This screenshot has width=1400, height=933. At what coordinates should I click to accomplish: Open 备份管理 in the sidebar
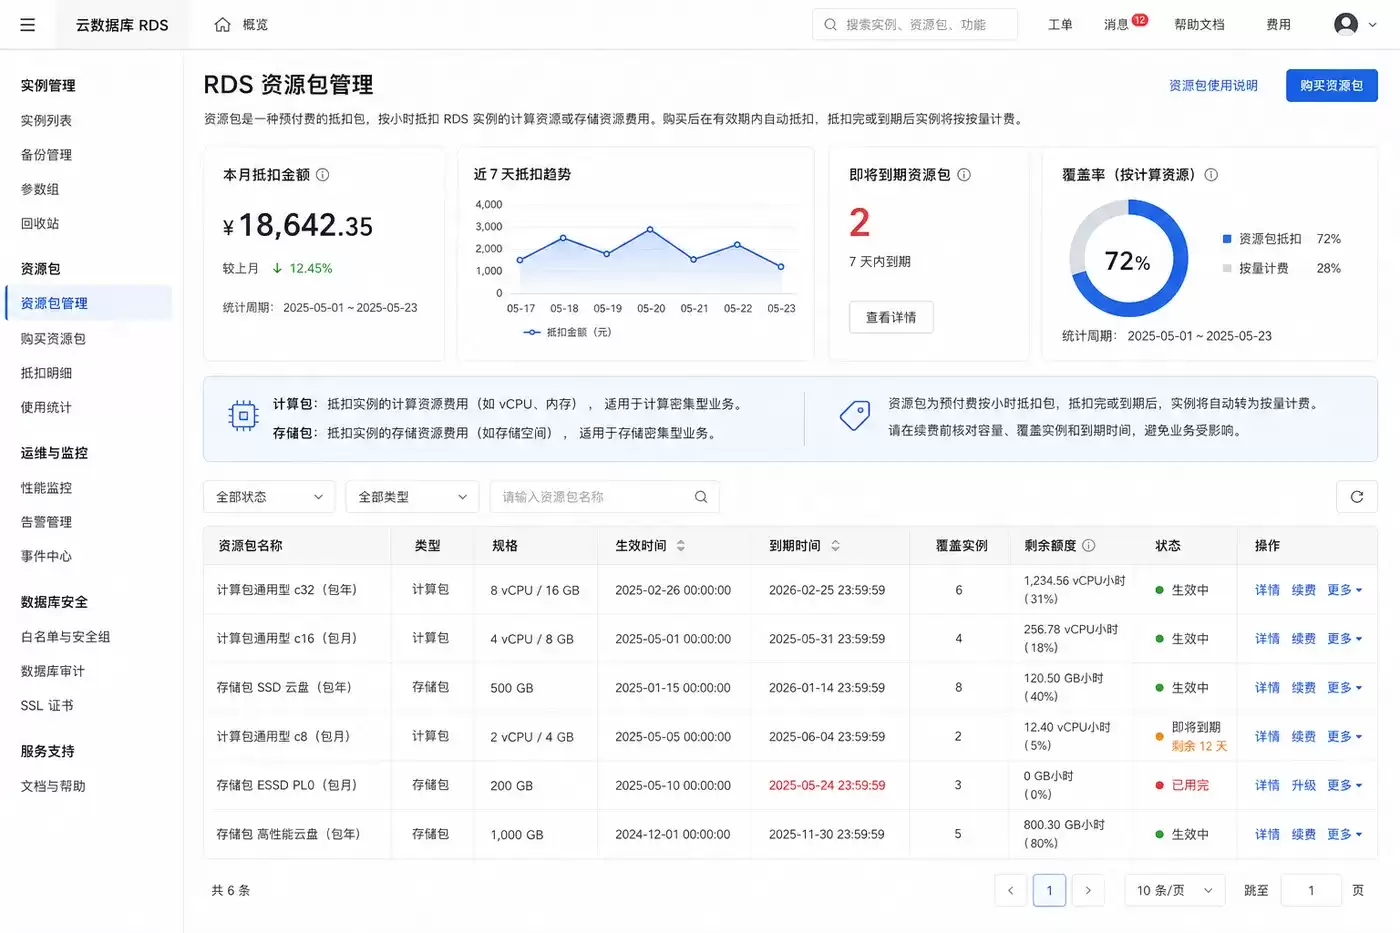point(46,155)
